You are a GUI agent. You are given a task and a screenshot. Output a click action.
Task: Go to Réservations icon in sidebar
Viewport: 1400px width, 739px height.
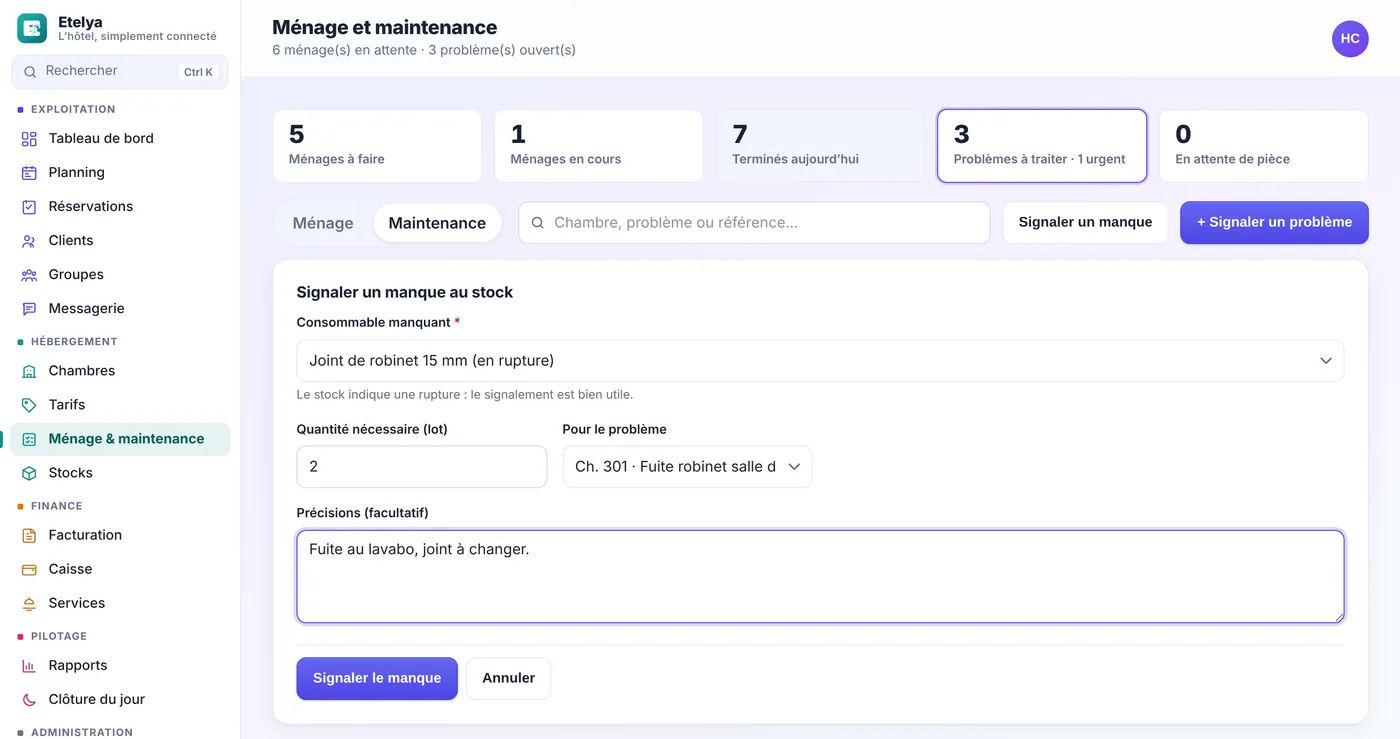29,207
